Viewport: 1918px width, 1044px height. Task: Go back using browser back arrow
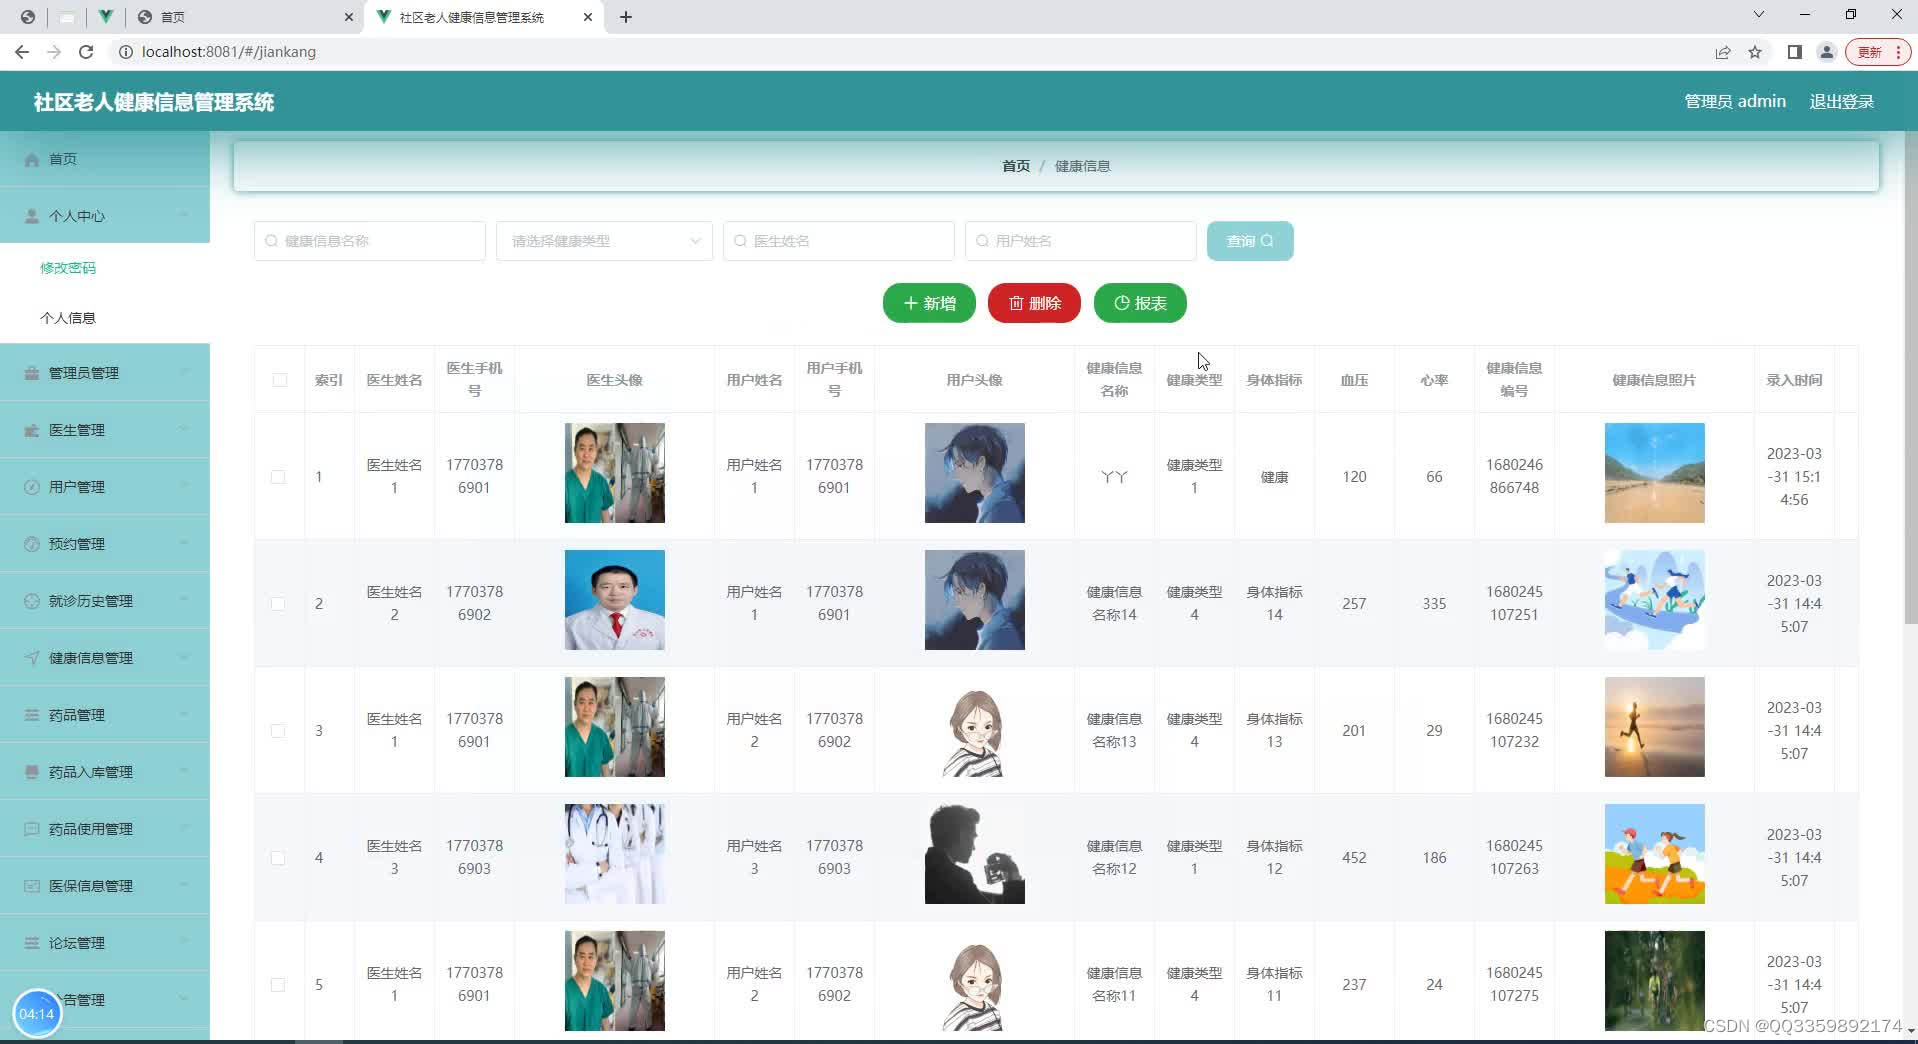click(22, 52)
